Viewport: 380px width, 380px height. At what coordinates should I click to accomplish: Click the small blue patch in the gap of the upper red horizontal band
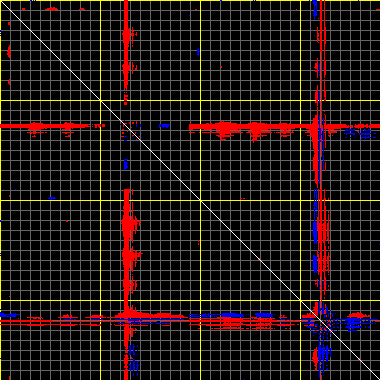(164, 126)
